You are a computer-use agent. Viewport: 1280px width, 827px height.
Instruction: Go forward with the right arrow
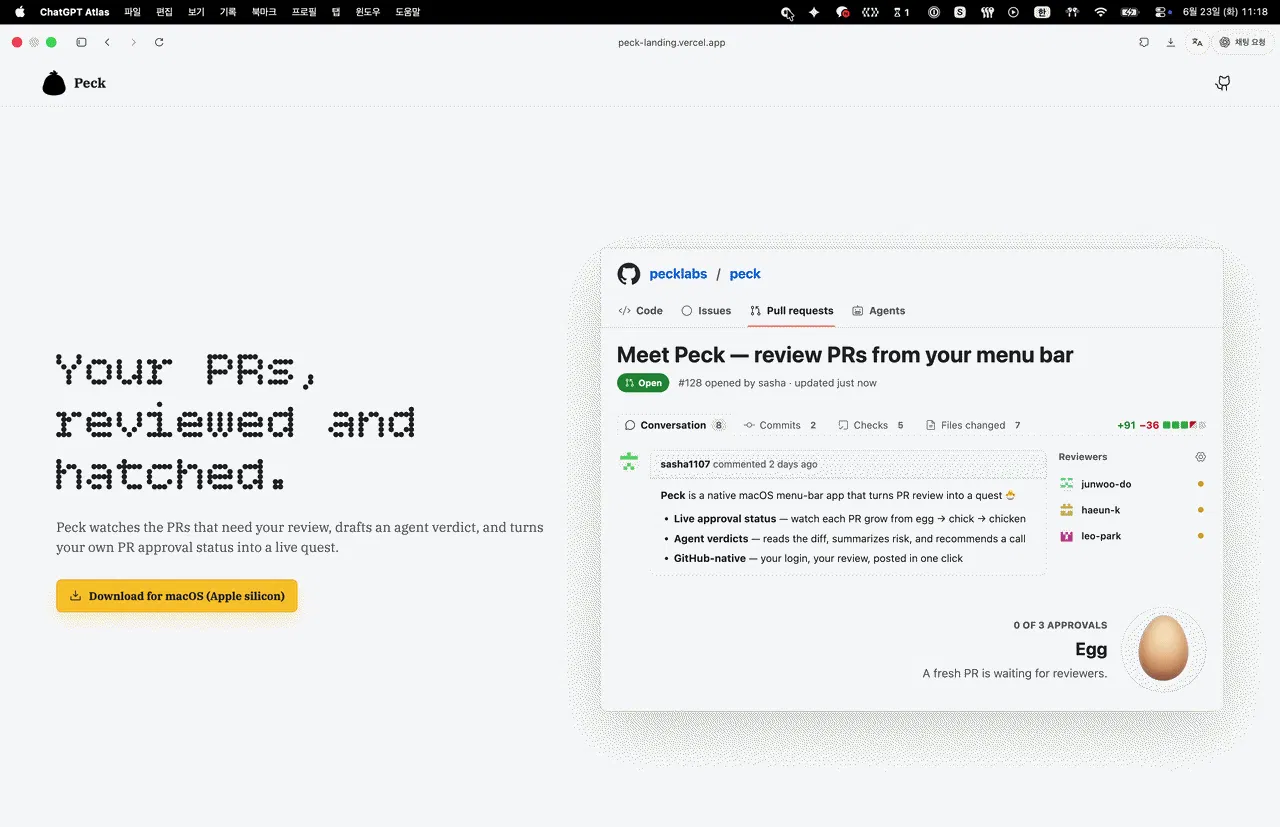pos(133,42)
